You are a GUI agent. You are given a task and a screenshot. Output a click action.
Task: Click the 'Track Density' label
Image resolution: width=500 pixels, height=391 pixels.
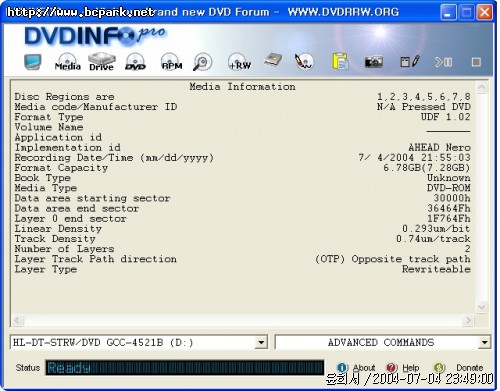pos(55,239)
